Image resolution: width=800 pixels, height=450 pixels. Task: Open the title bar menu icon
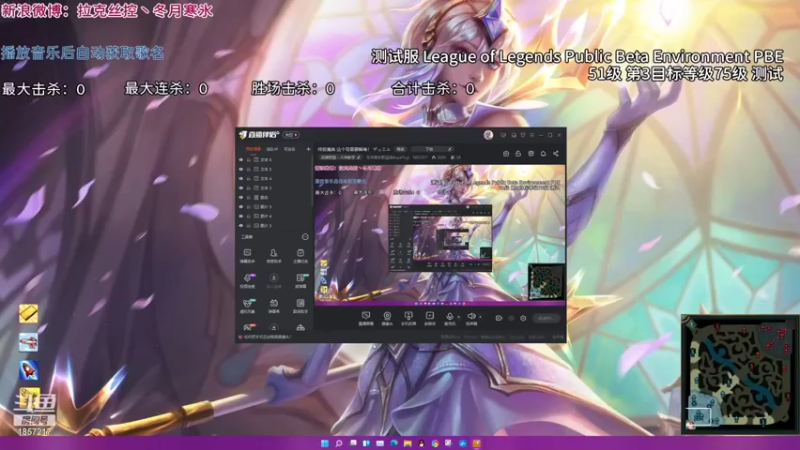coord(532,135)
